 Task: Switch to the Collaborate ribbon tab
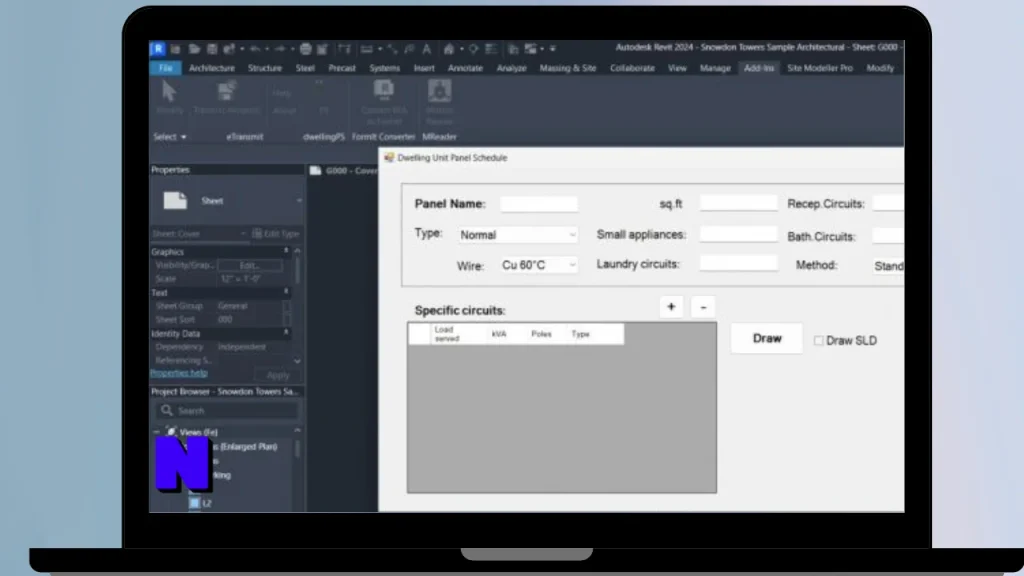pyautogui.click(x=632, y=68)
